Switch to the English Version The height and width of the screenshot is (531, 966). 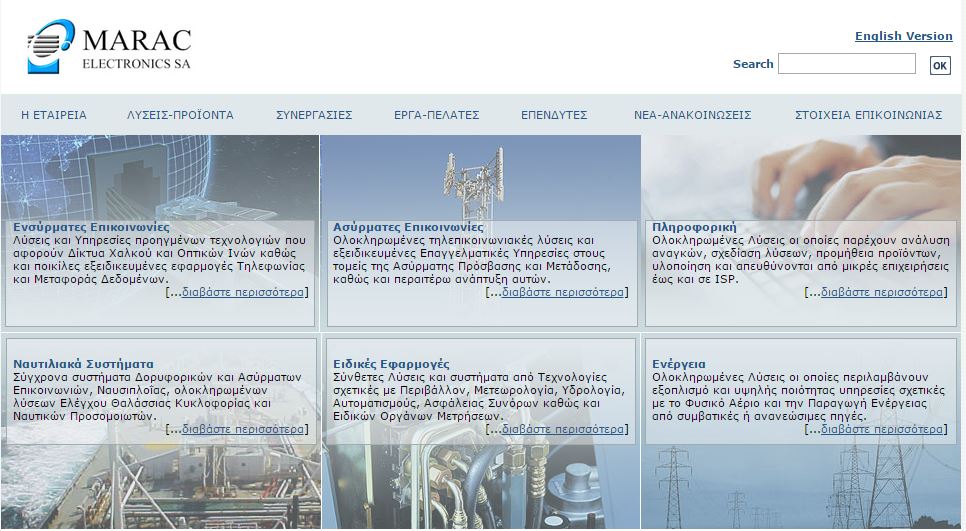point(903,36)
